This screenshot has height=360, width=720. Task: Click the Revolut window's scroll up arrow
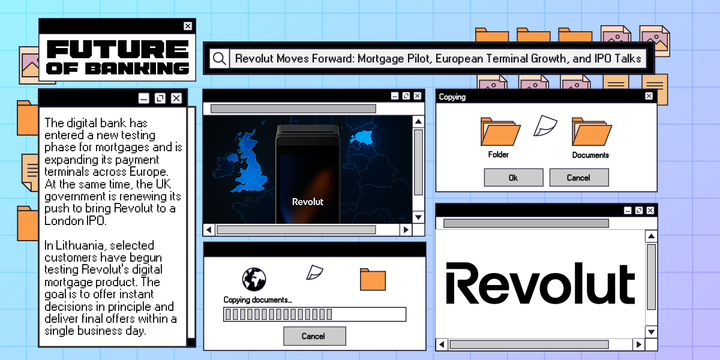coord(651,236)
